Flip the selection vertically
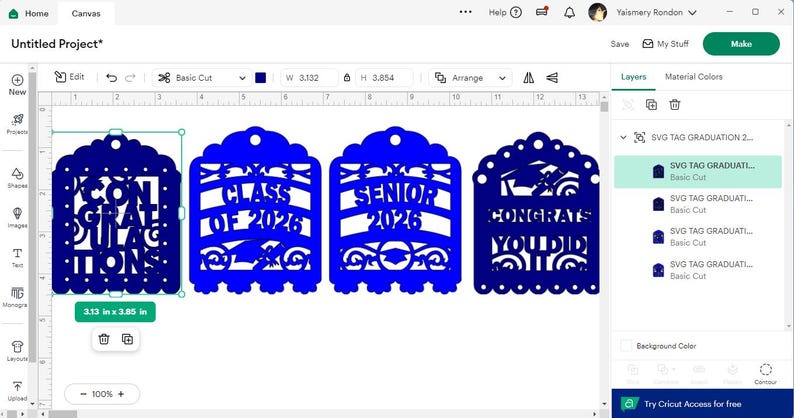This screenshot has height=418, width=794. click(x=552, y=78)
